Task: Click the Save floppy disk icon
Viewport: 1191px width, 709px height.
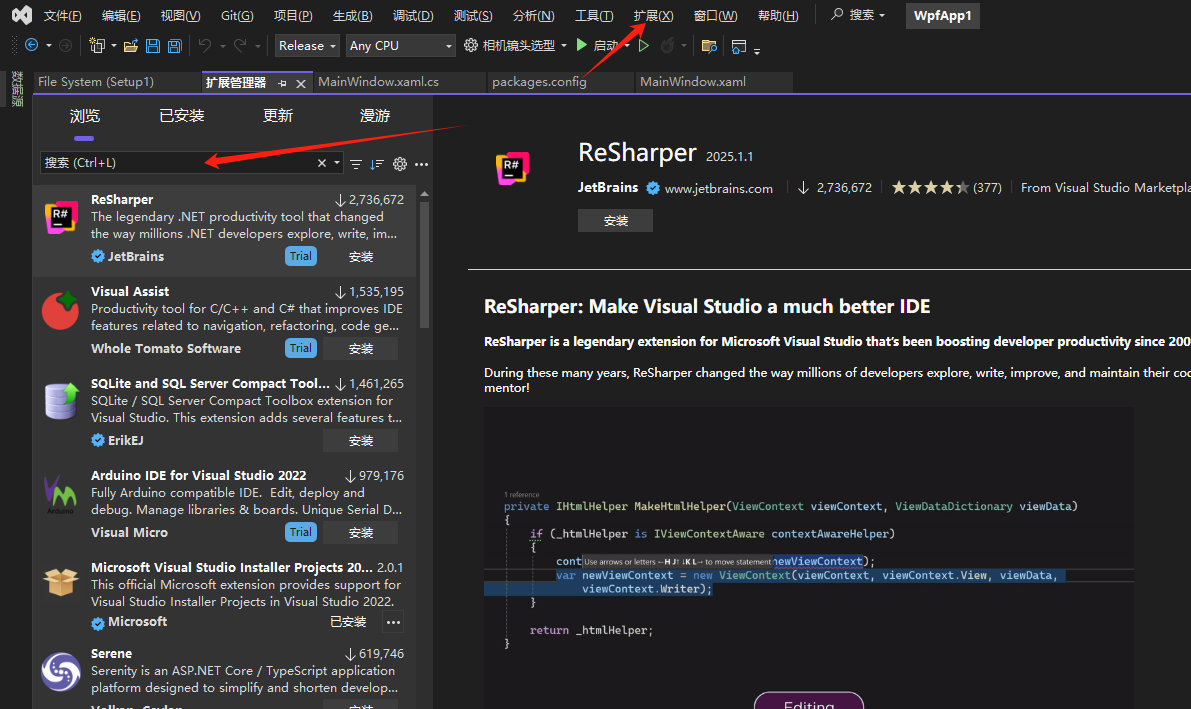Action: pos(153,46)
